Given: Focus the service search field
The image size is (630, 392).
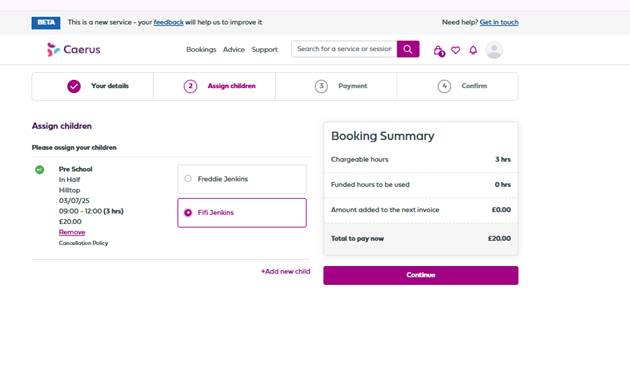Looking at the screenshot, I should click(x=344, y=49).
